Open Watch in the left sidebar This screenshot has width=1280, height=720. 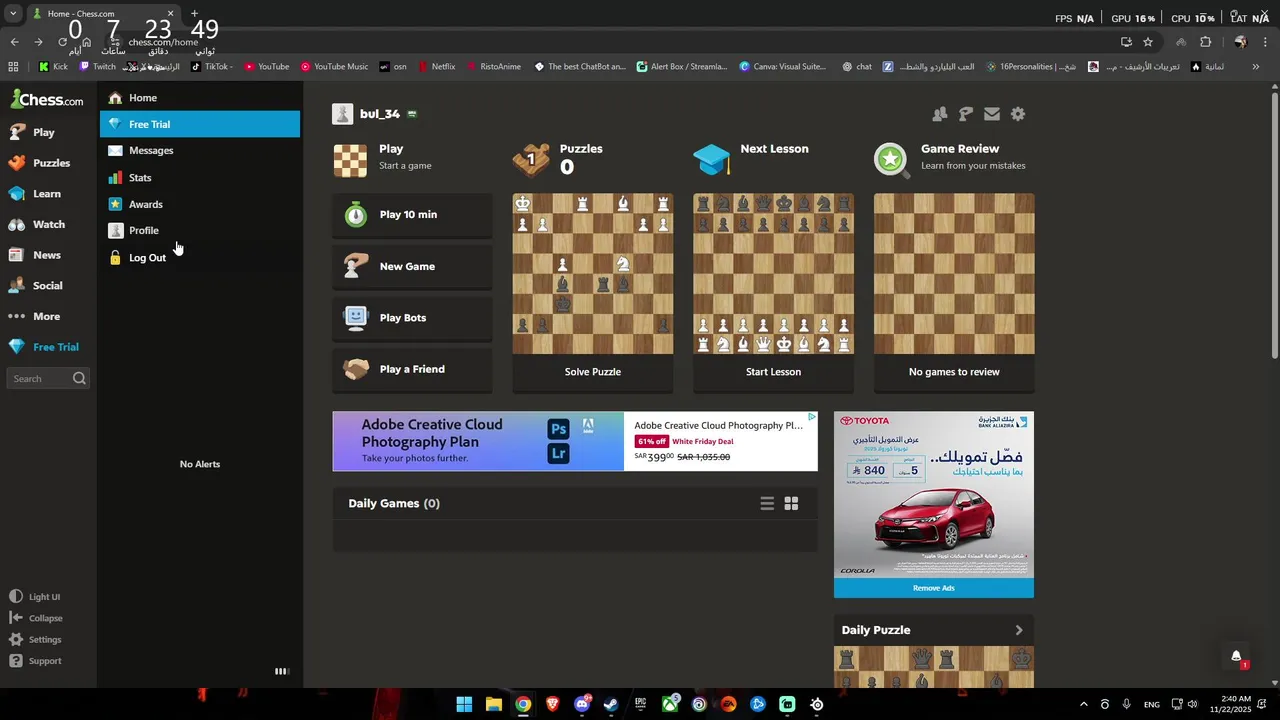37,224
